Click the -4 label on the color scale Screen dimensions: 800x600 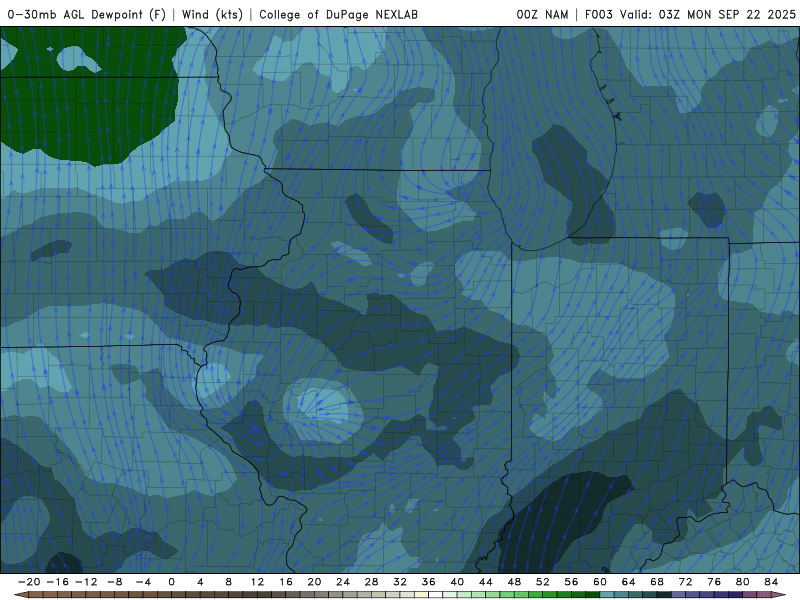(143, 582)
